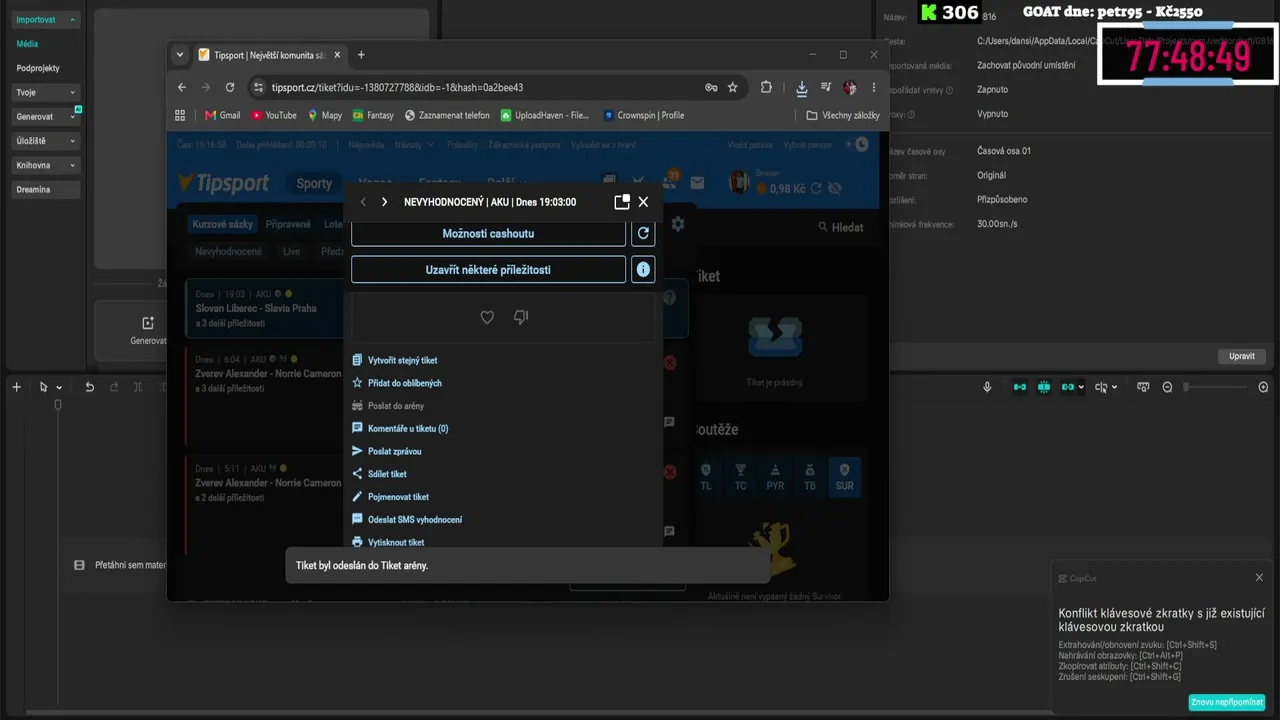Expand CapCut Tvoje section

(46, 92)
